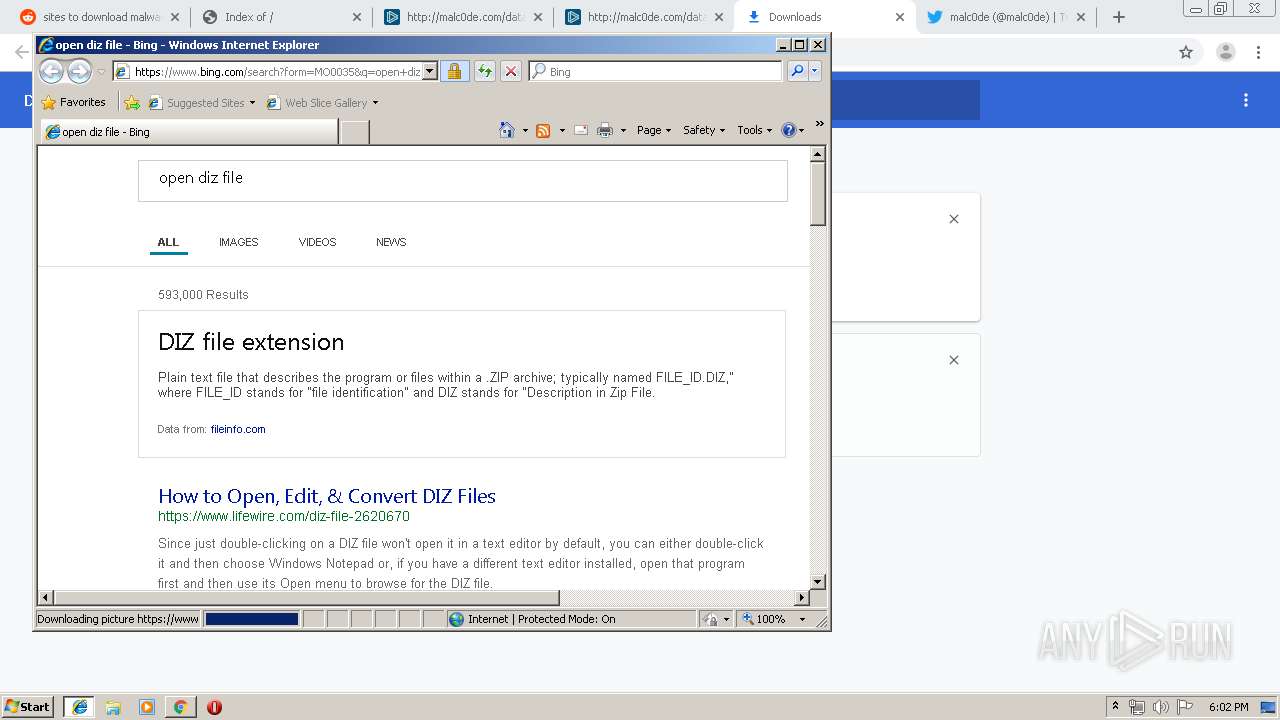Viewport: 1280px width, 720px height.
Task: Click IE vertical scrollbar down arrow
Action: tap(818, 581)
